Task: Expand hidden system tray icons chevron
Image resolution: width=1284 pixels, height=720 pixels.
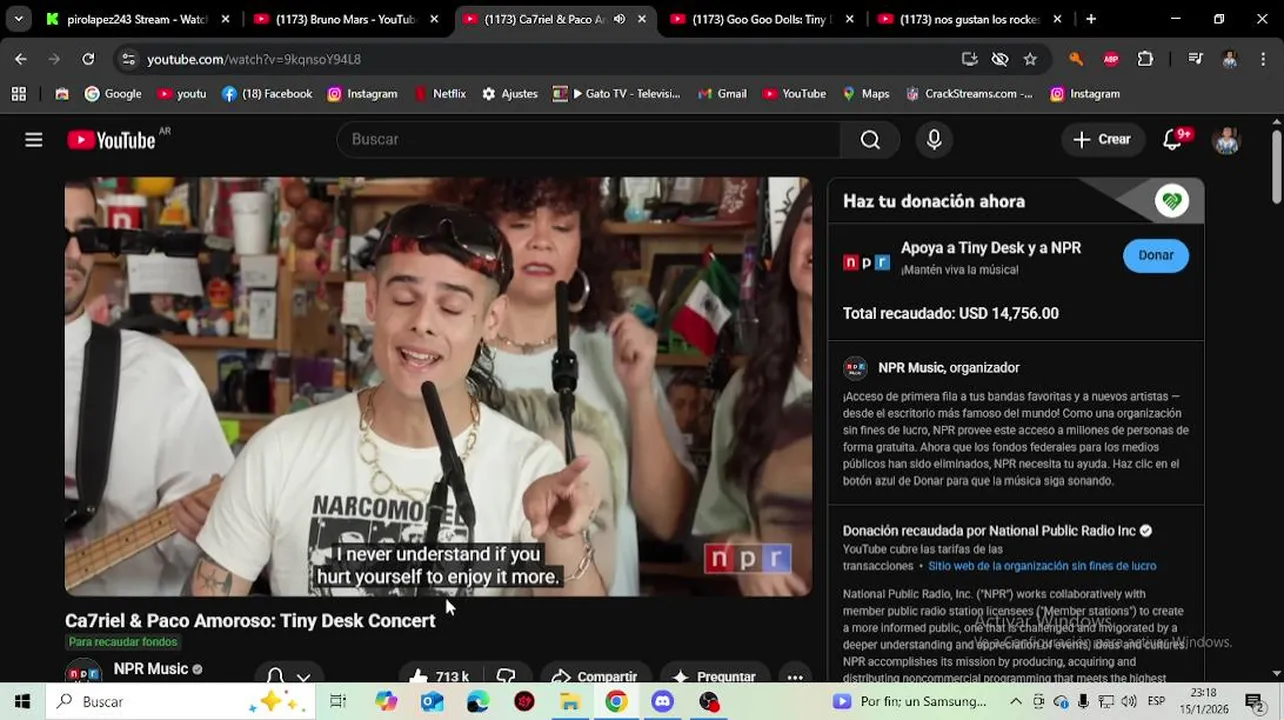Action: [x=1016, y=702]
